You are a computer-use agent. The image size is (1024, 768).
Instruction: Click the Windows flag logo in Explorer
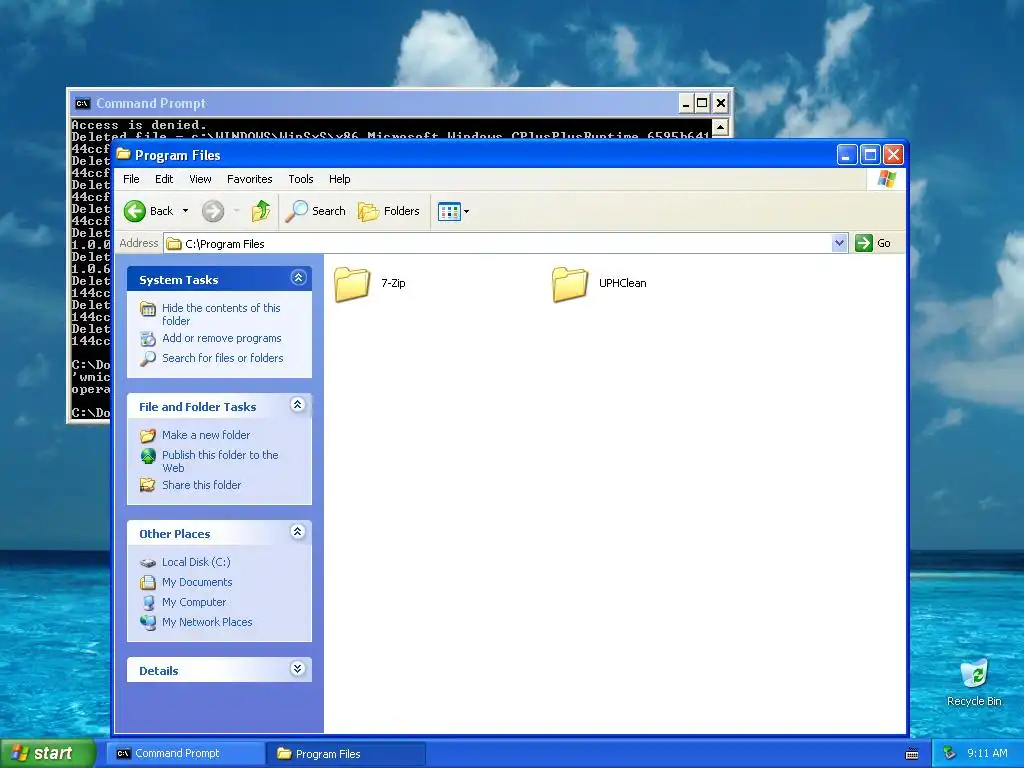(887, 179)
